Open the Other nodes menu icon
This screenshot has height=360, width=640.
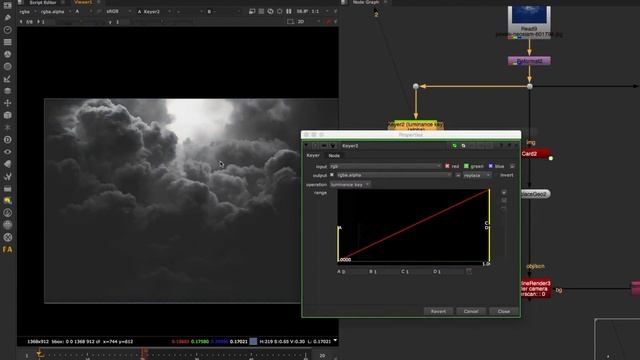[x=7, y=189]
